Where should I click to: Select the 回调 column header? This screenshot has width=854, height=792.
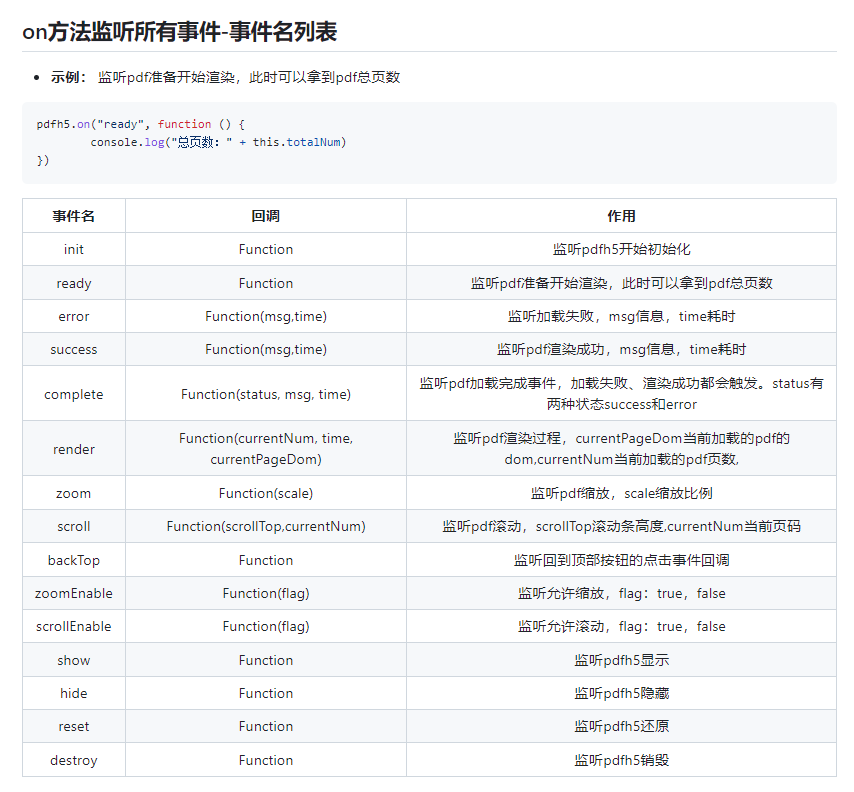[266, 216]
